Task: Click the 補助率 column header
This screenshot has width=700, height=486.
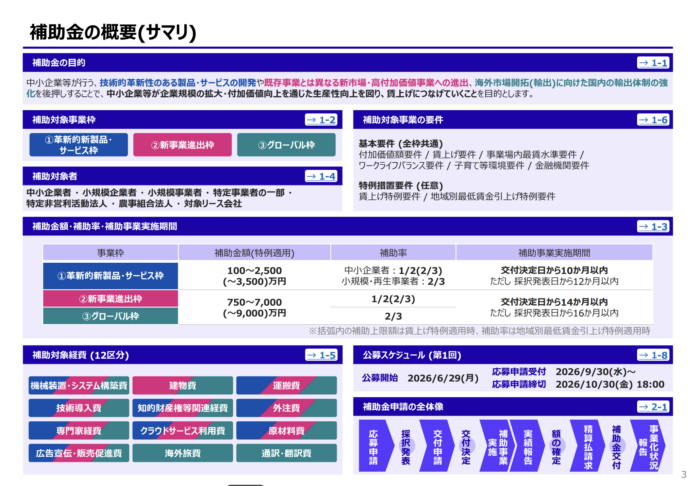Action: click(x=393, y=253)
